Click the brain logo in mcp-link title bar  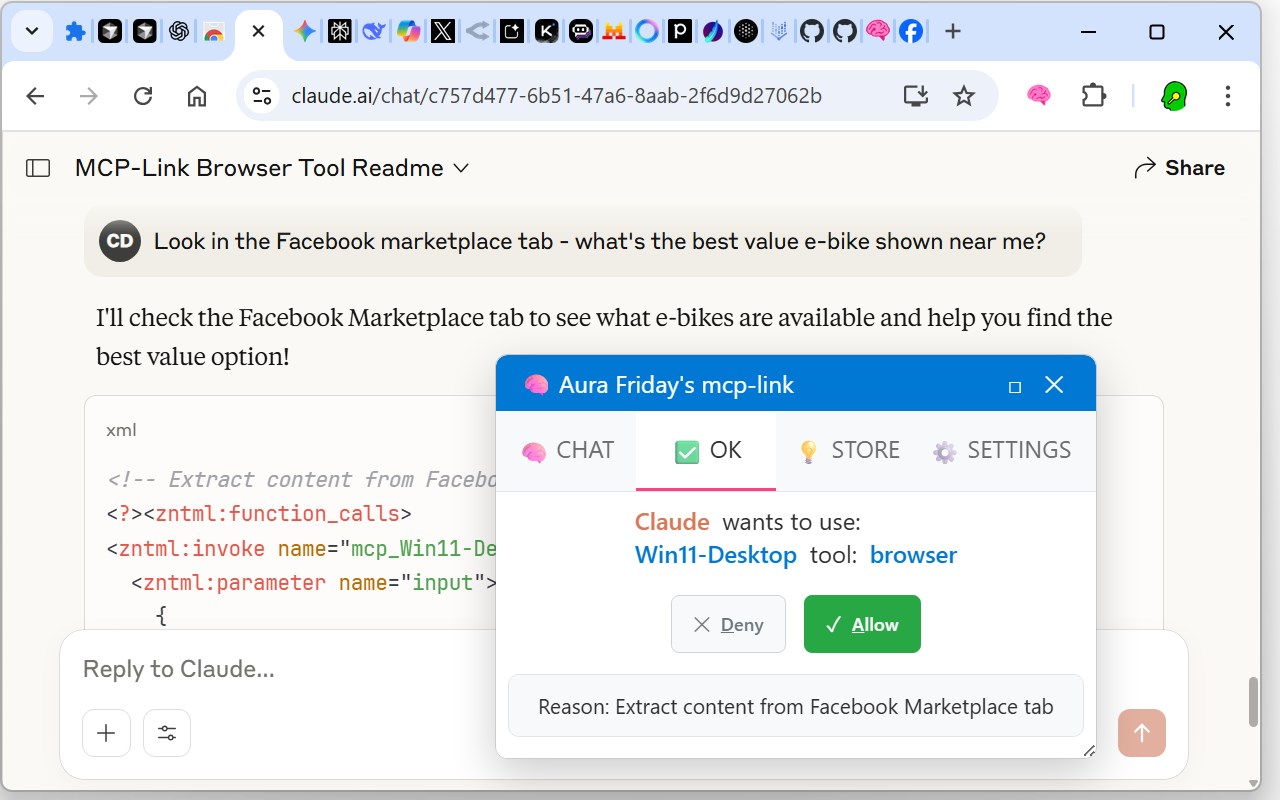(536, 385)
